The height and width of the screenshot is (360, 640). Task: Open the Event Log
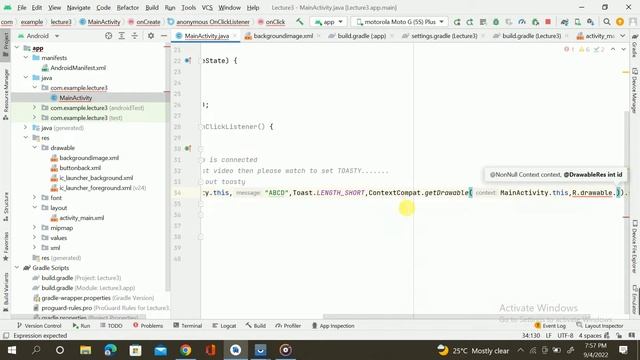click(550, 326)
